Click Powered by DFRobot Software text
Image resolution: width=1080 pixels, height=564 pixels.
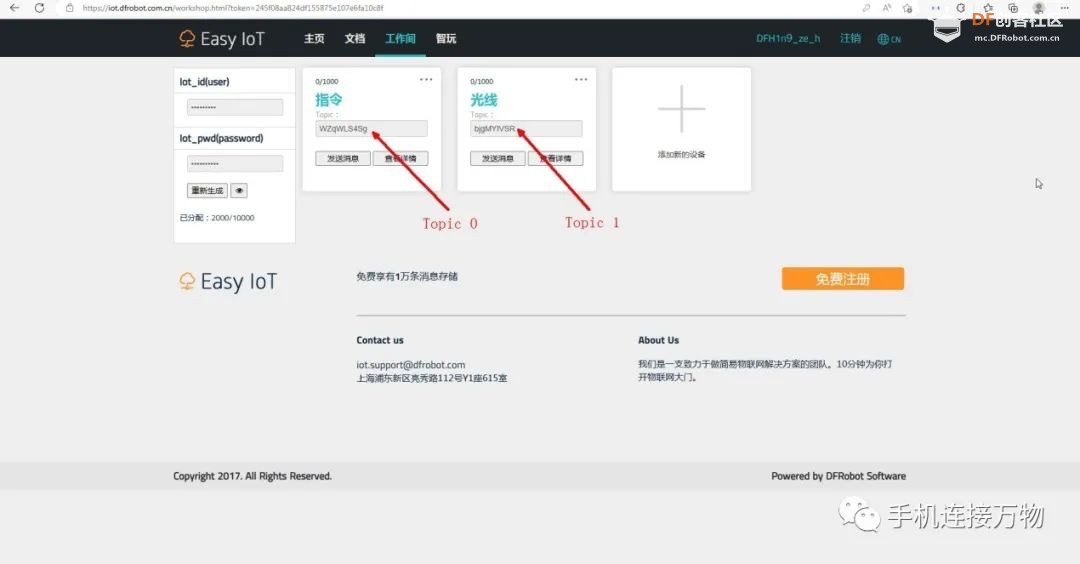(838, 476)
